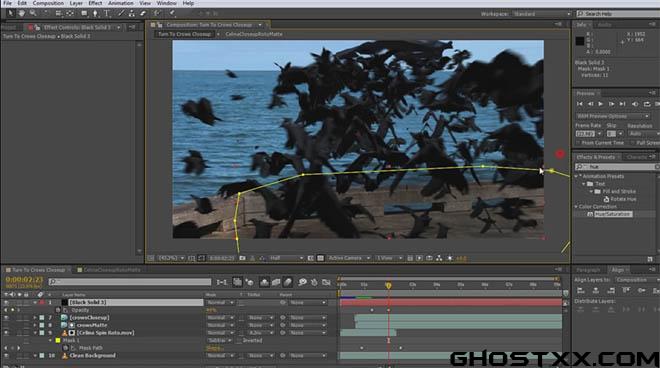Click the Motion Blur enable icon in timeline
Screen dimensions: 660x368
click(288, 282)
